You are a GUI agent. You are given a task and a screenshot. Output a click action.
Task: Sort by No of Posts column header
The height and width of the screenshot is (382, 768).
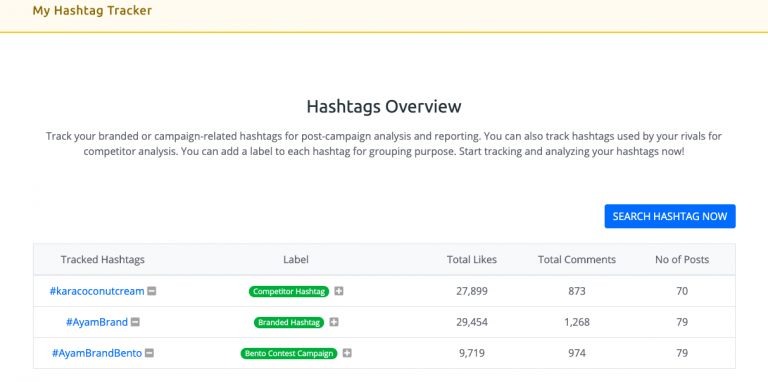[x=682, y=260]
